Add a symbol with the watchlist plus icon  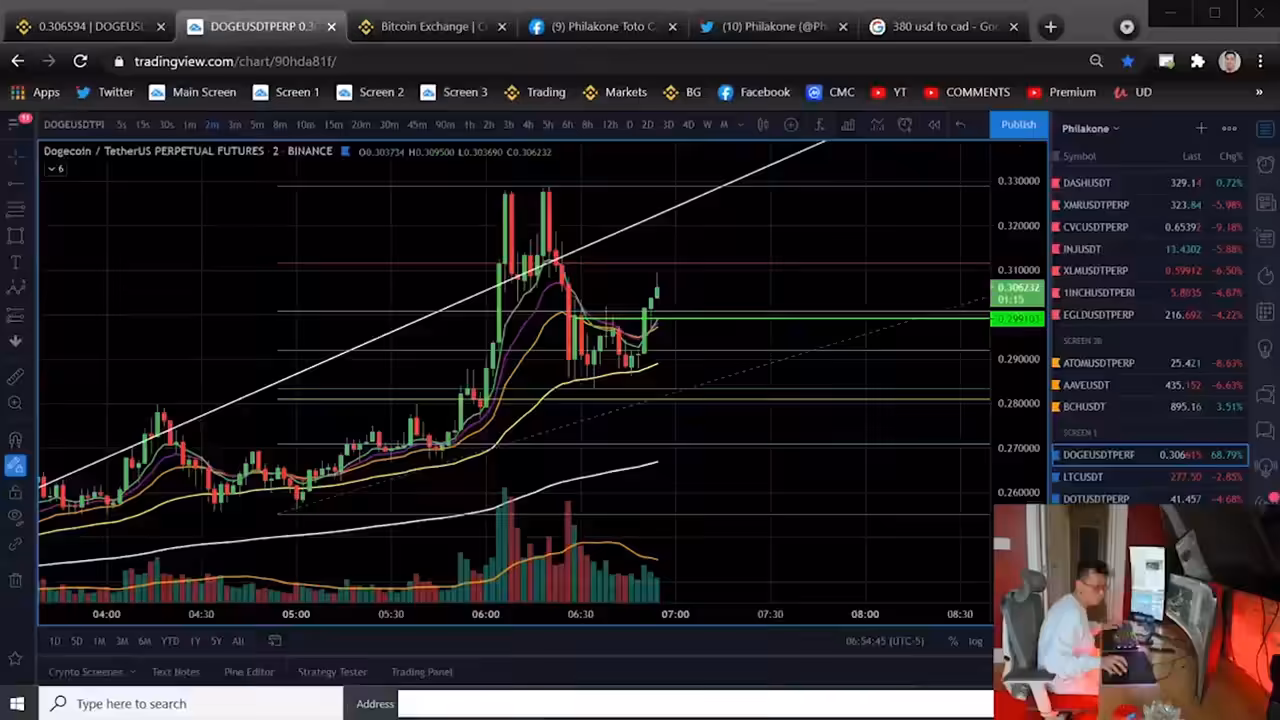[1201, 128]
